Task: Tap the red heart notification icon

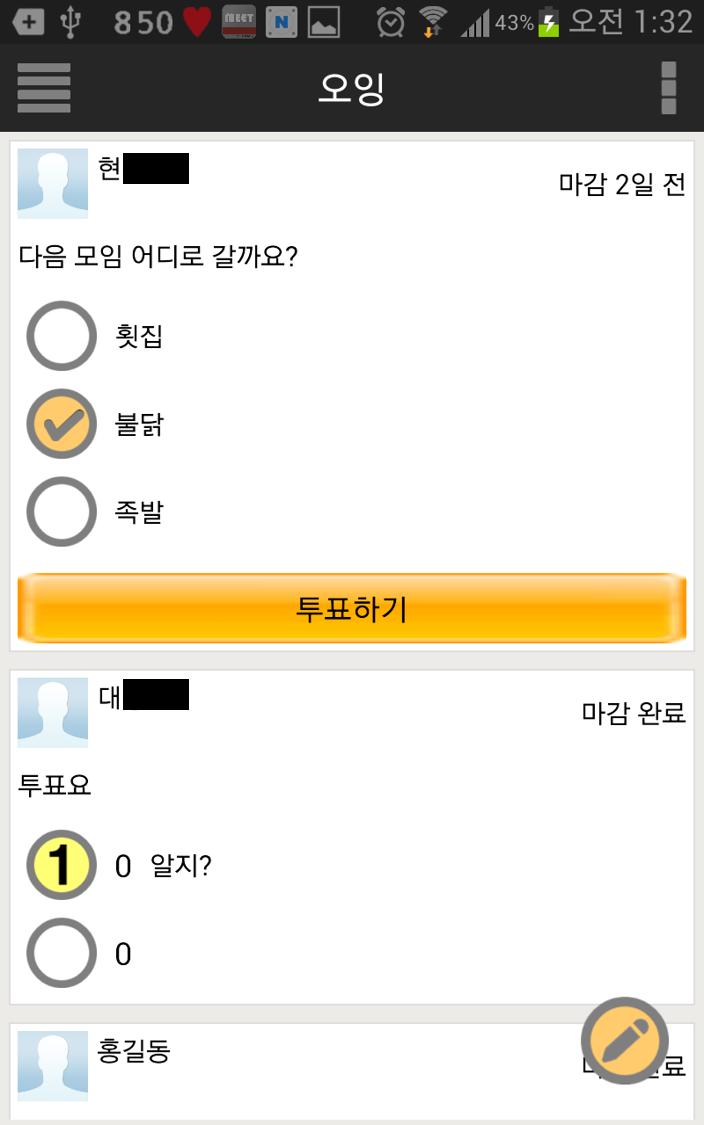Action: [x=197, y=21]
